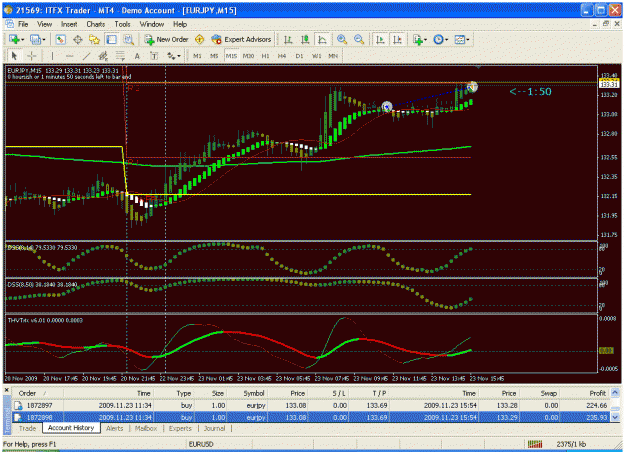Open the View menu
625x452 pixels.
pyautogui.click(x=45, y=24)
